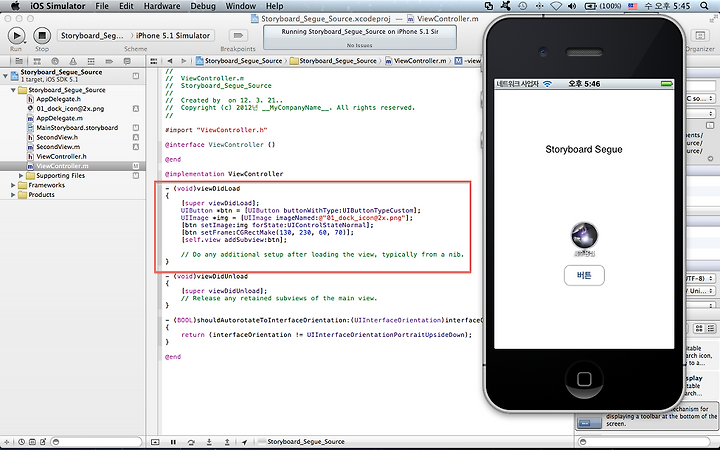Click the volume icon in menu bar
720x450 pixels.
coord(572,6)
